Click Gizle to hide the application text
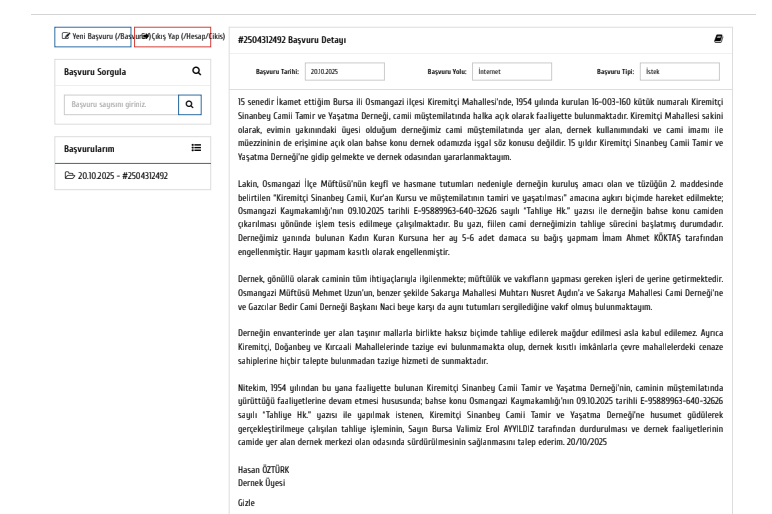This screenshot has width=772, height=514. point(247,504)
